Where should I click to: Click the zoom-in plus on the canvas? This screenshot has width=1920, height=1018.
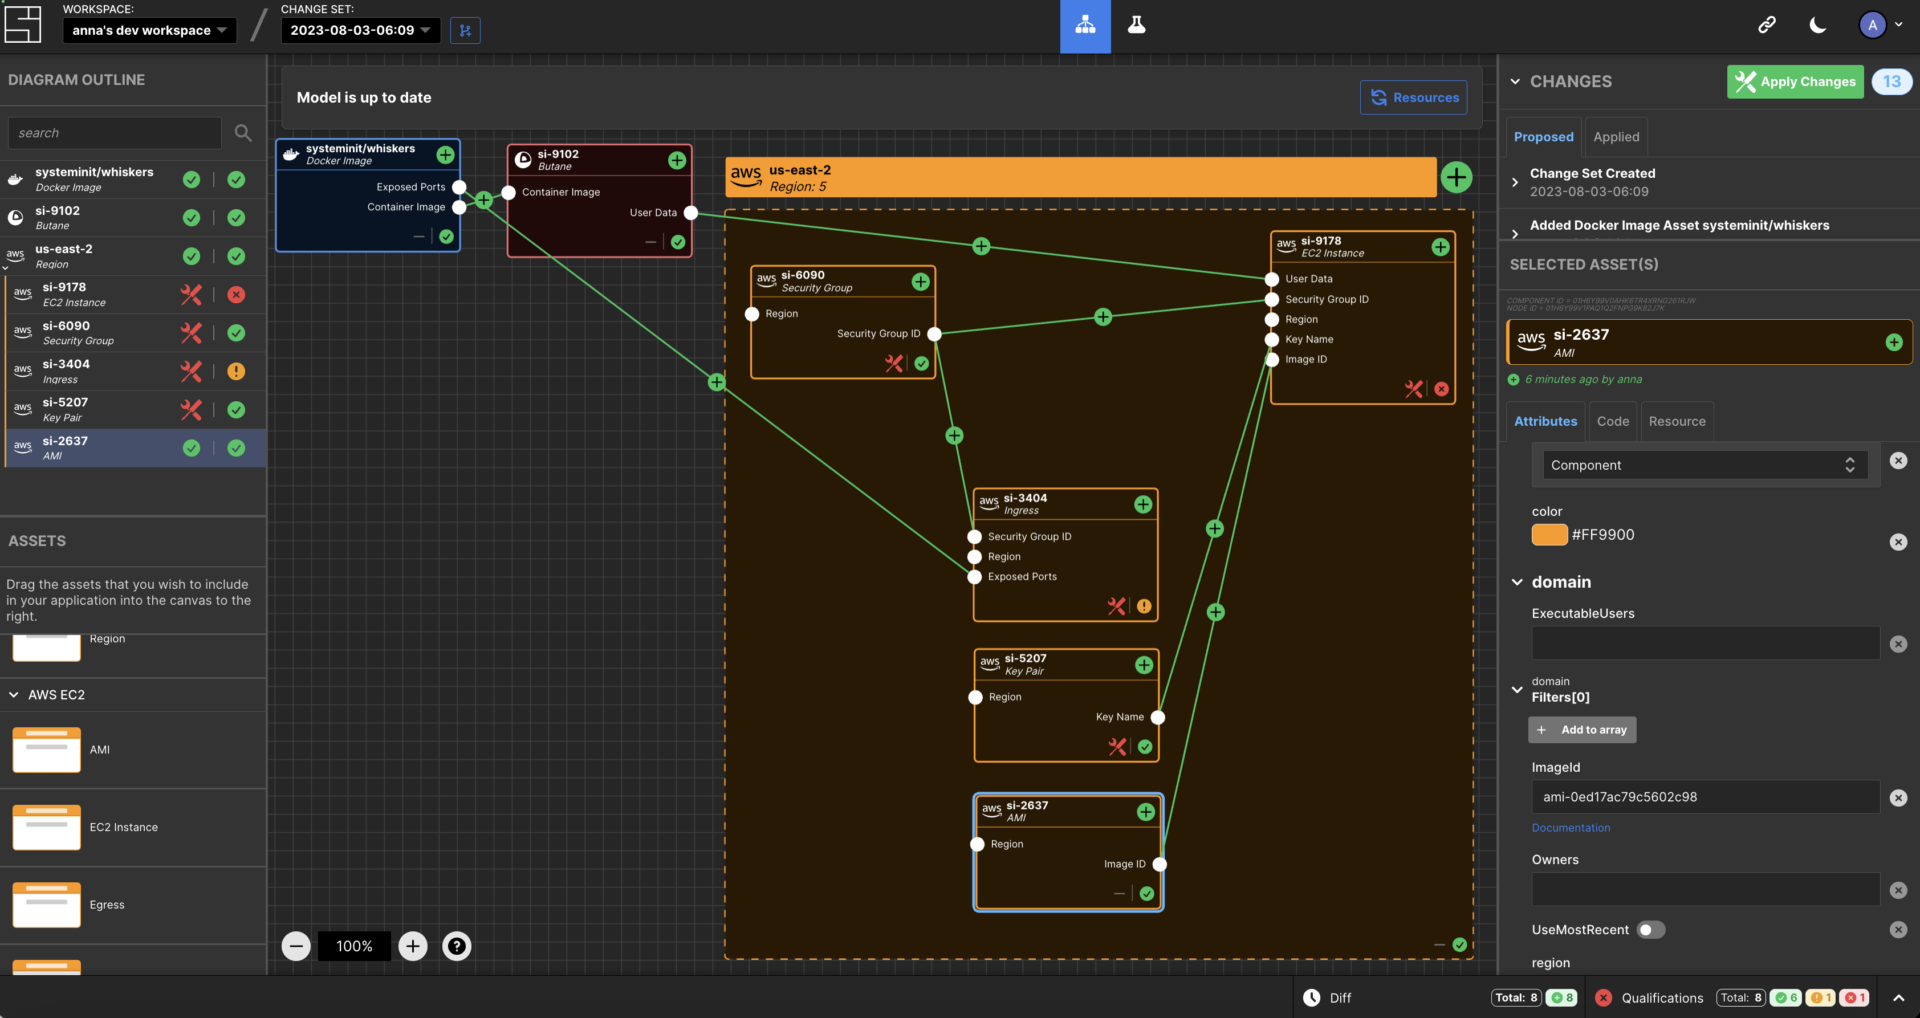[412, 945]
